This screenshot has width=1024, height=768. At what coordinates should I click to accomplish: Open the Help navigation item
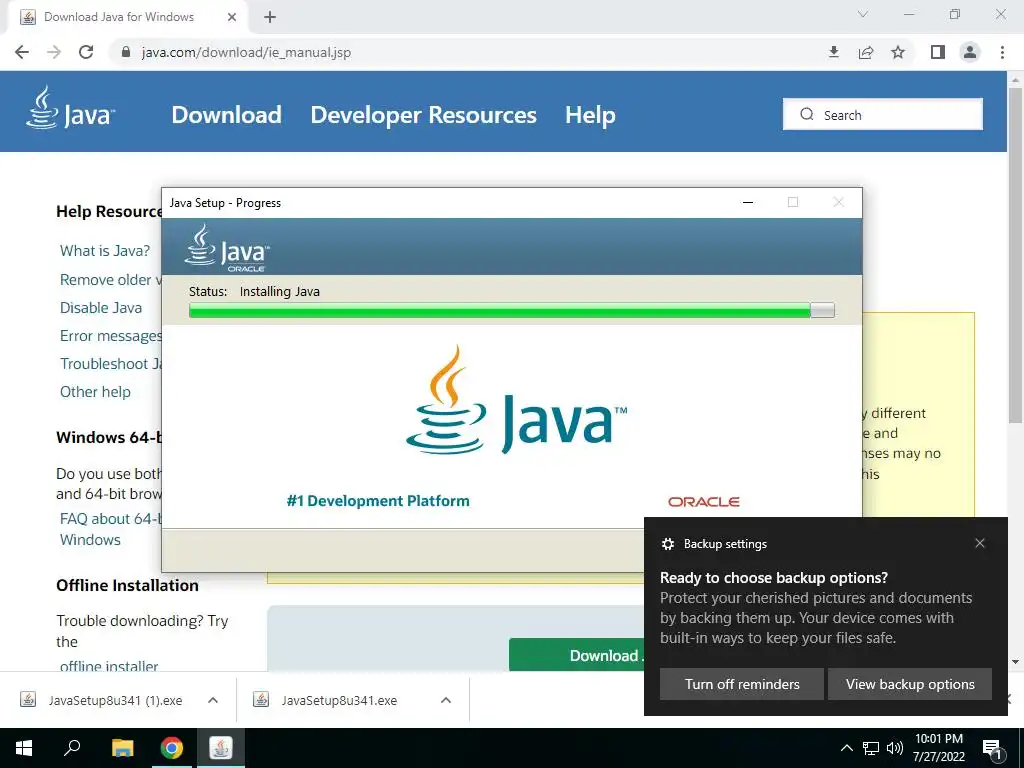[x=590, y=114]
